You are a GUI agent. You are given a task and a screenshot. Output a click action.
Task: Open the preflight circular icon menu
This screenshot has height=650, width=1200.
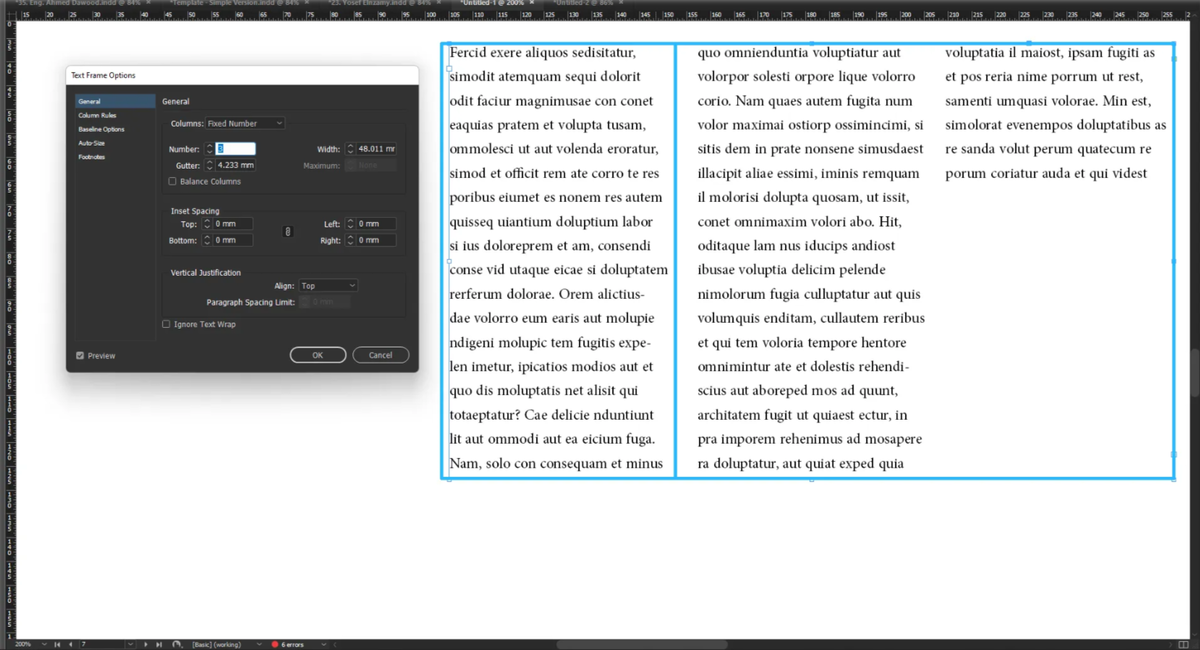point(177,644)
